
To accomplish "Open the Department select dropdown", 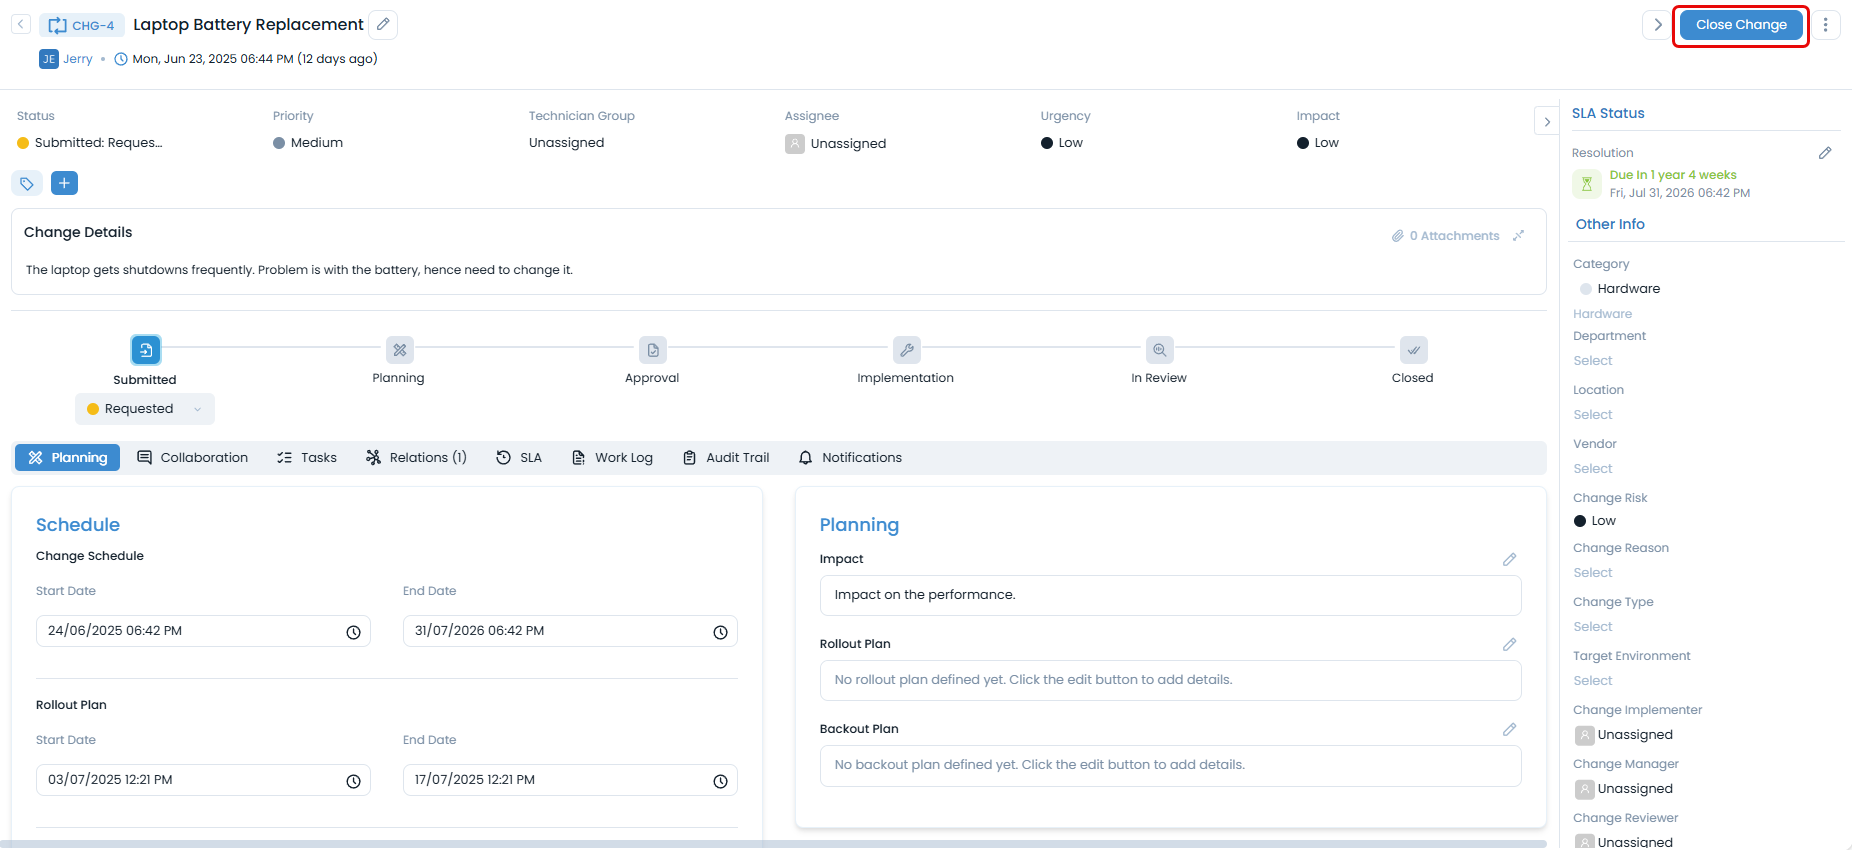I will [x=1593, y=361].
